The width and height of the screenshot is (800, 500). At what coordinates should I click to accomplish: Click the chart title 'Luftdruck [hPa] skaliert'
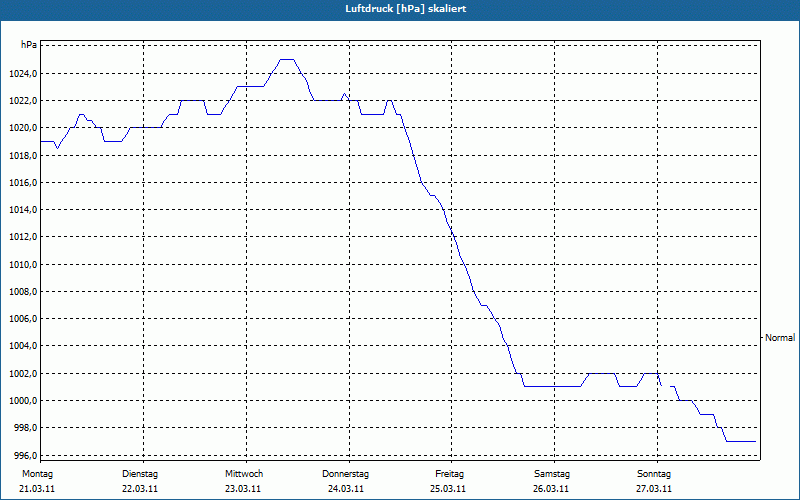coord(405,9)
